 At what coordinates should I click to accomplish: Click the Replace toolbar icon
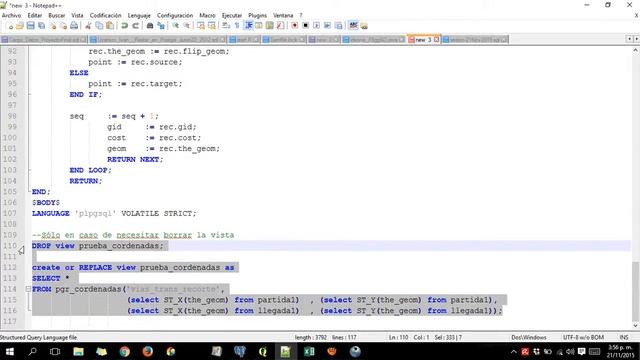161,26
